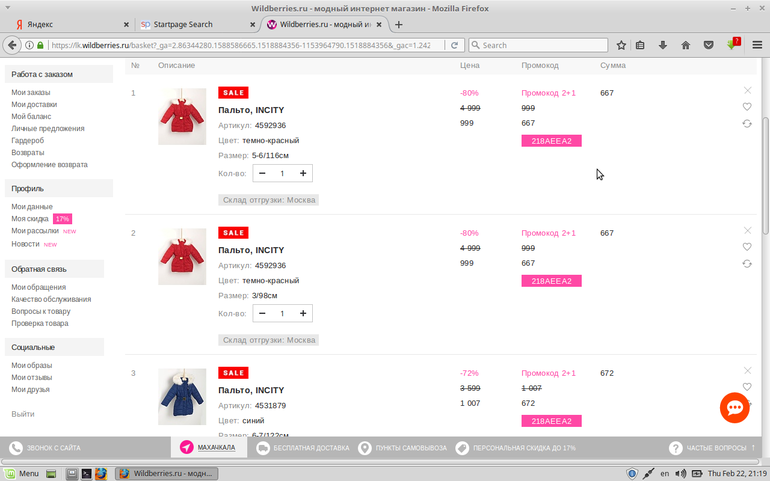The image size is (770, 481).
Task: Click refresh icon on second coat row
Action: pyautogui.click(x=747, y=264)
